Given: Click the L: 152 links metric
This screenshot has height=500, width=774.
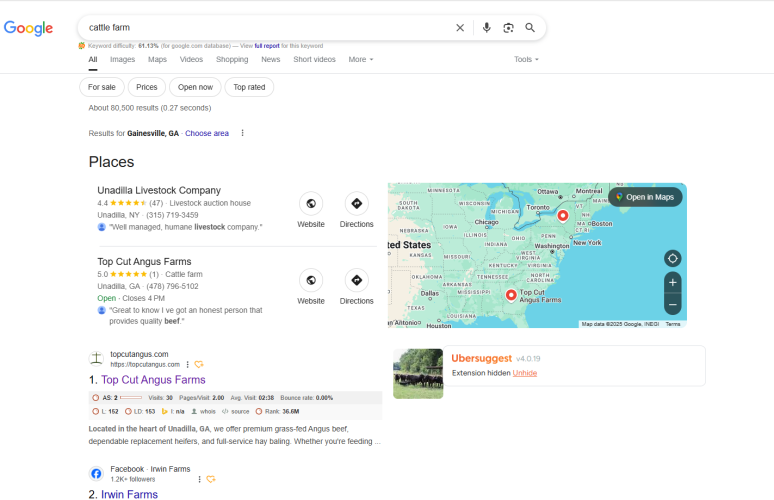Looking at the screenshot, I should [x=105, y=411].
